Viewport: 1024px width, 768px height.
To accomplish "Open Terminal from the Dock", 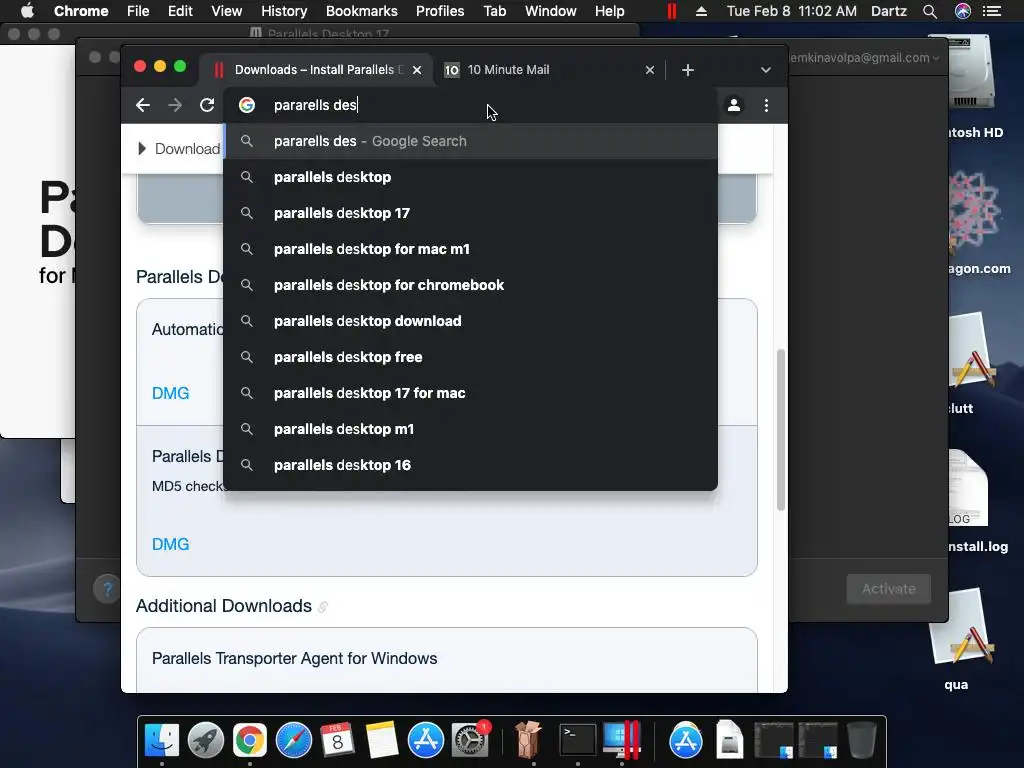I will (577, 740).
